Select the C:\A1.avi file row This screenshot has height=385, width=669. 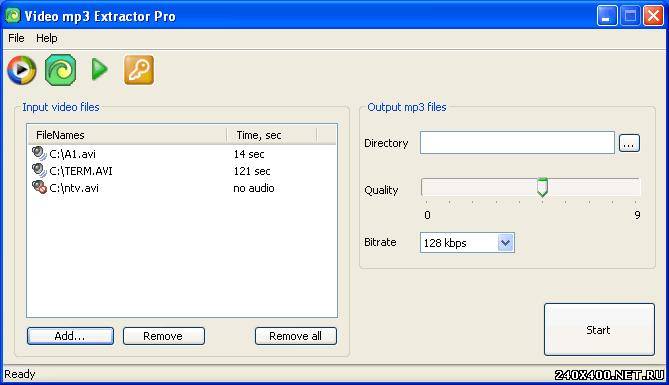182,154
